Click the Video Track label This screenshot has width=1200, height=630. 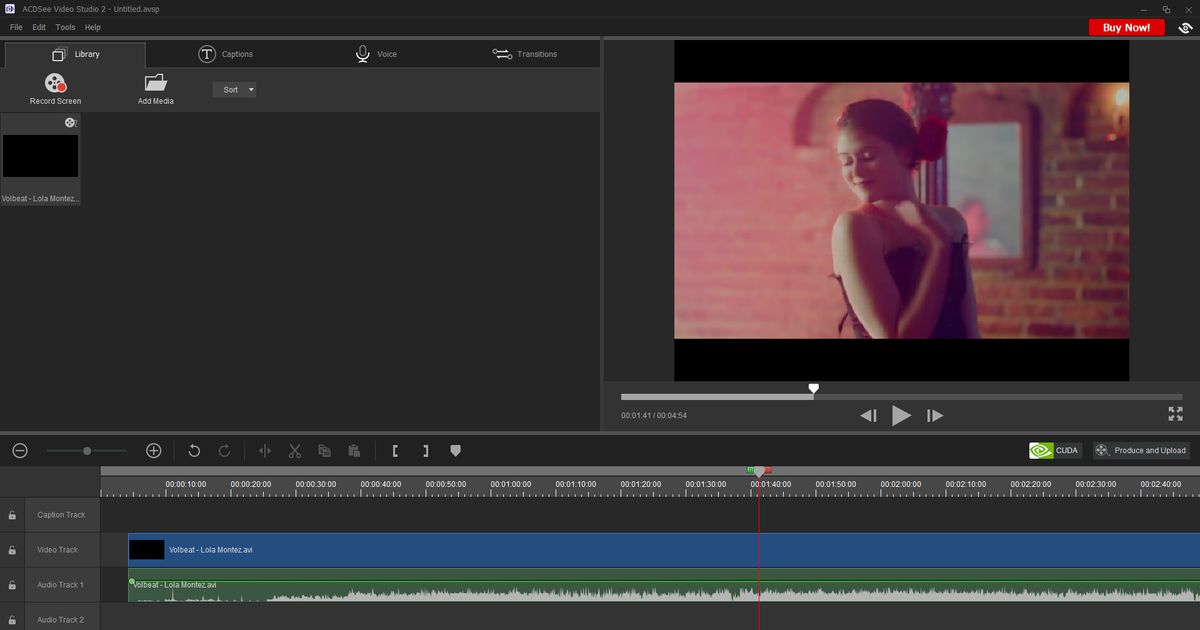point(58,551)
